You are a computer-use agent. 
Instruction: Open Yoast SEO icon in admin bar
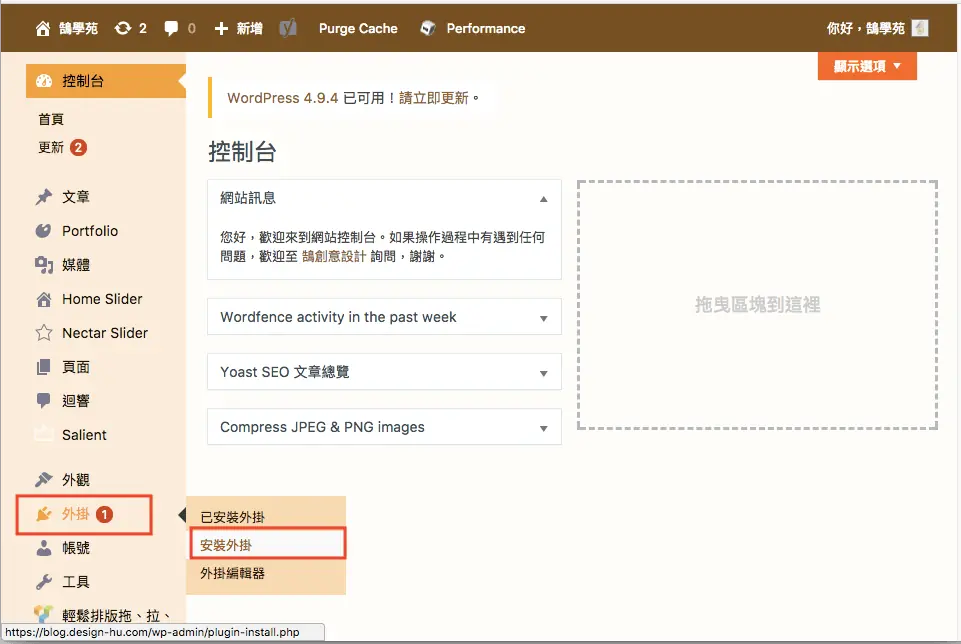(x=288, y=28)
